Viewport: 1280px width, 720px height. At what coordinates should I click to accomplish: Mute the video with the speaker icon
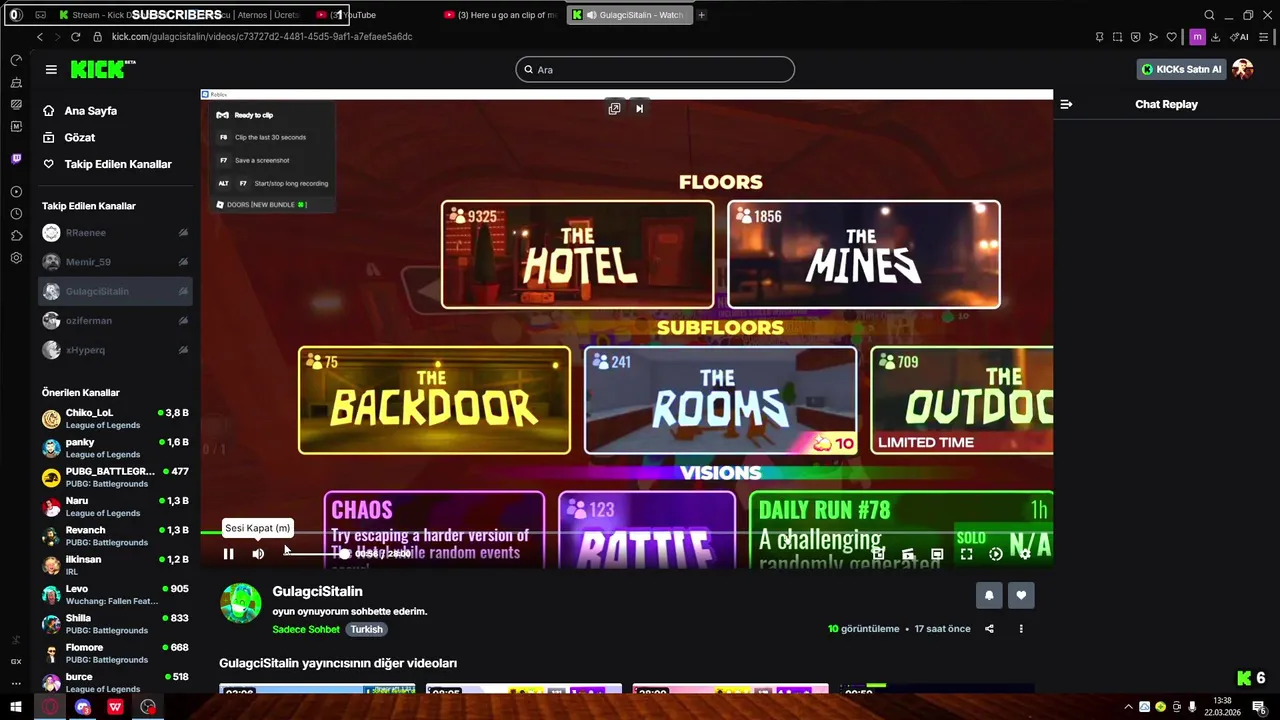pos(258,554)
